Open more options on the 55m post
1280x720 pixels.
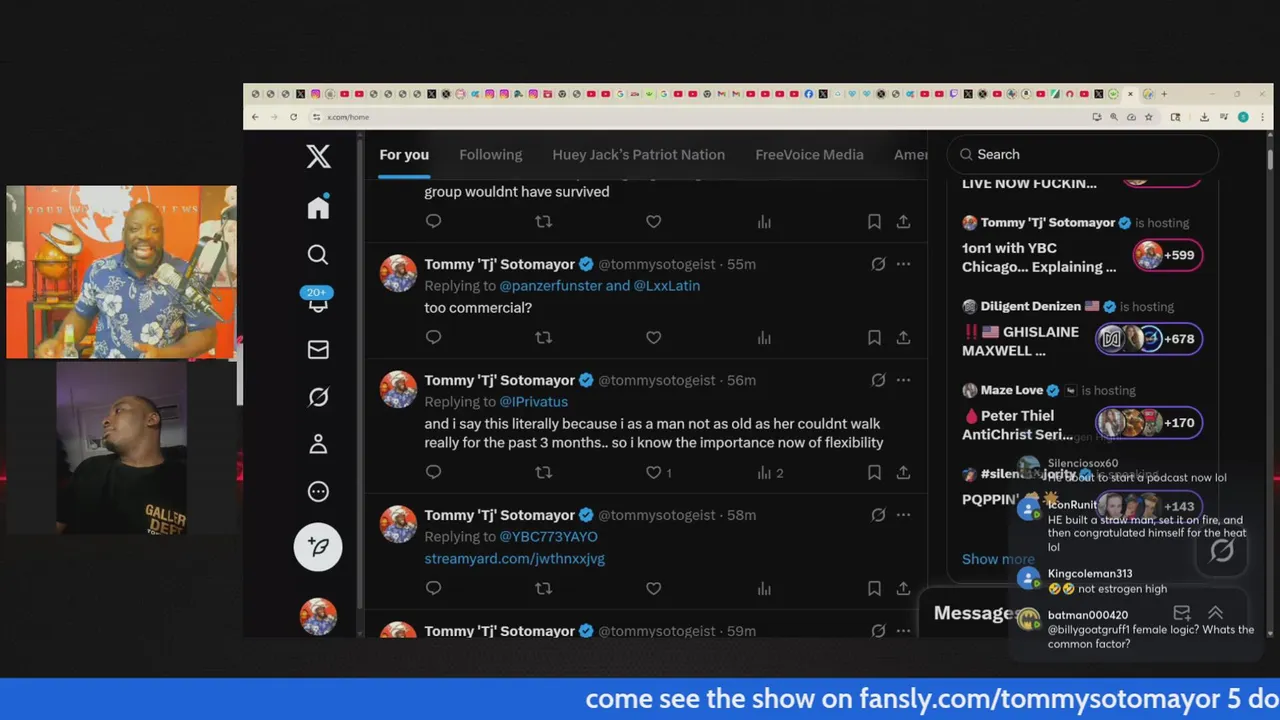(x=903, y=264)
